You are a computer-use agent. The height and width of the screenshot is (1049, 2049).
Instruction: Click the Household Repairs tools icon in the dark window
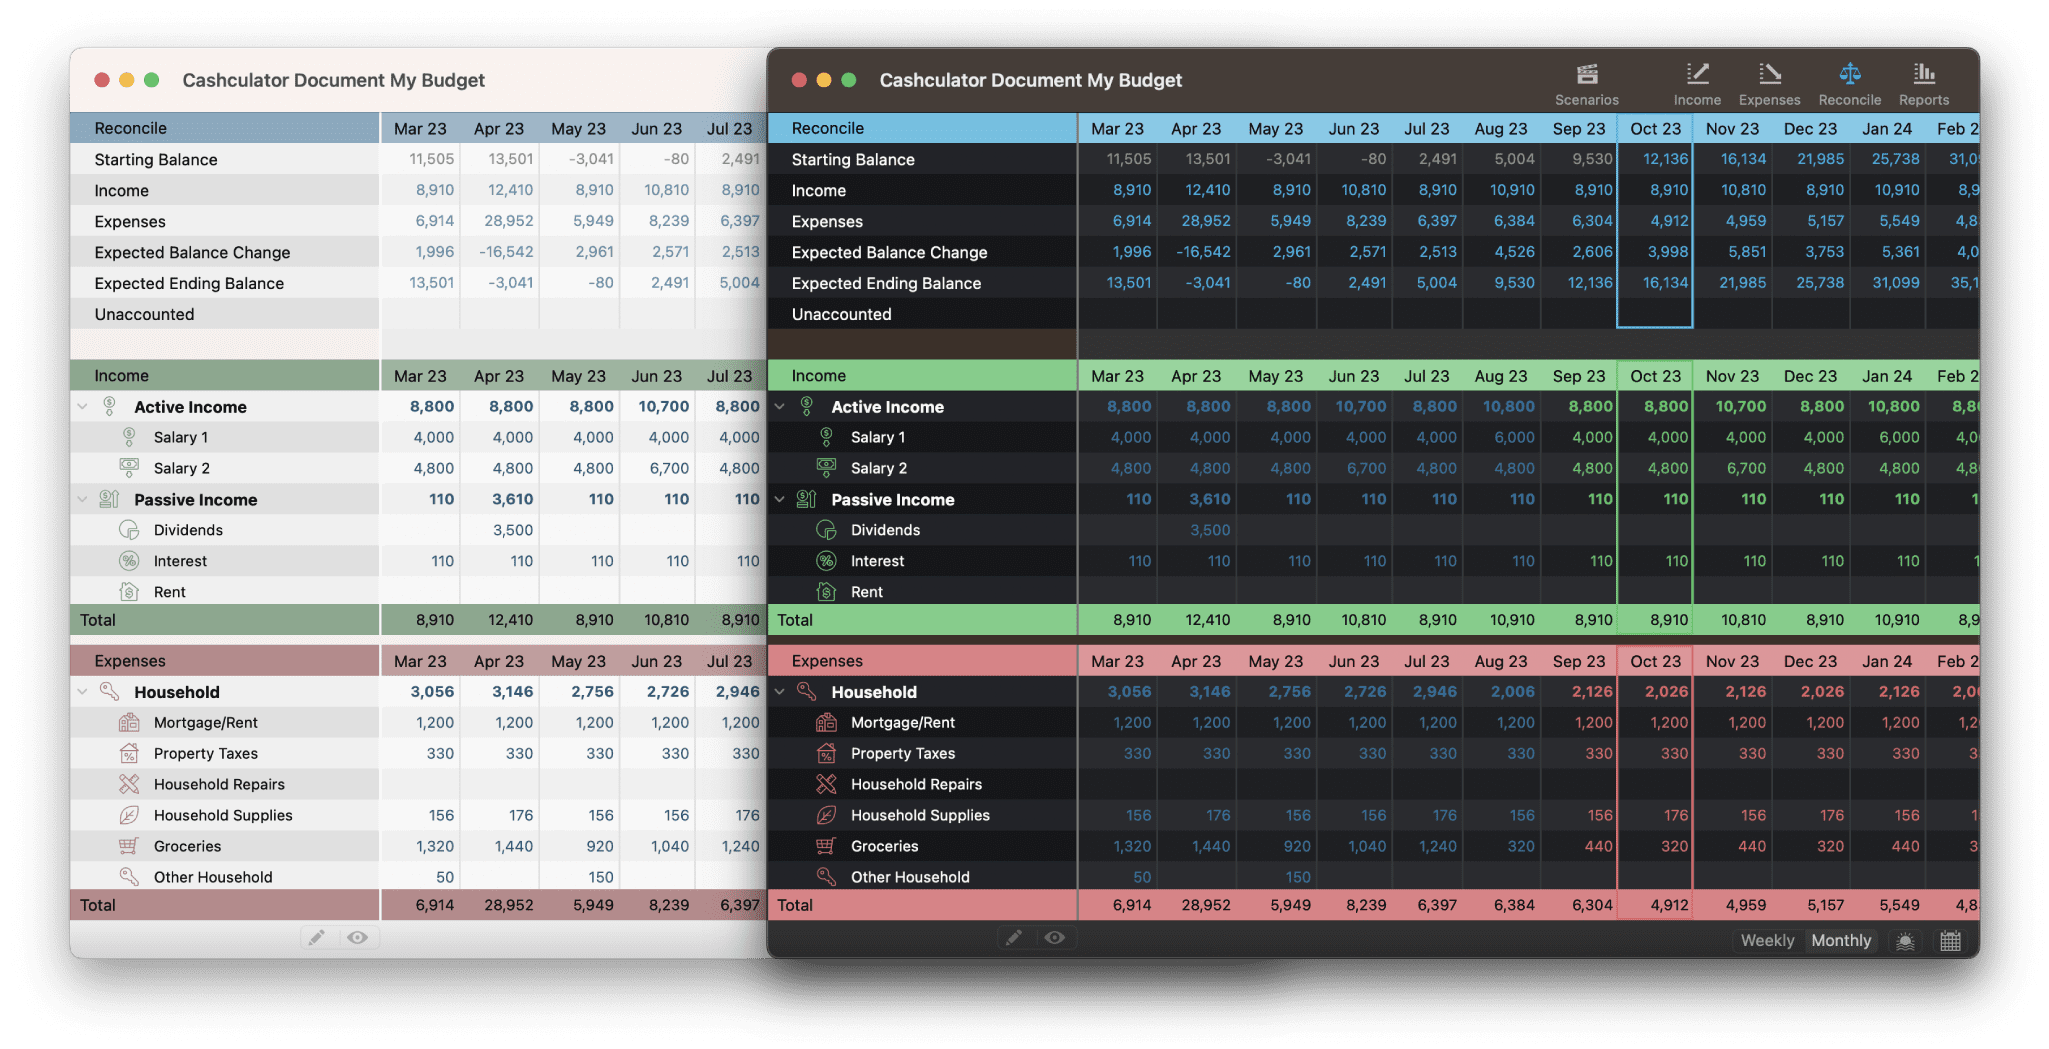(x=826, y=784)
